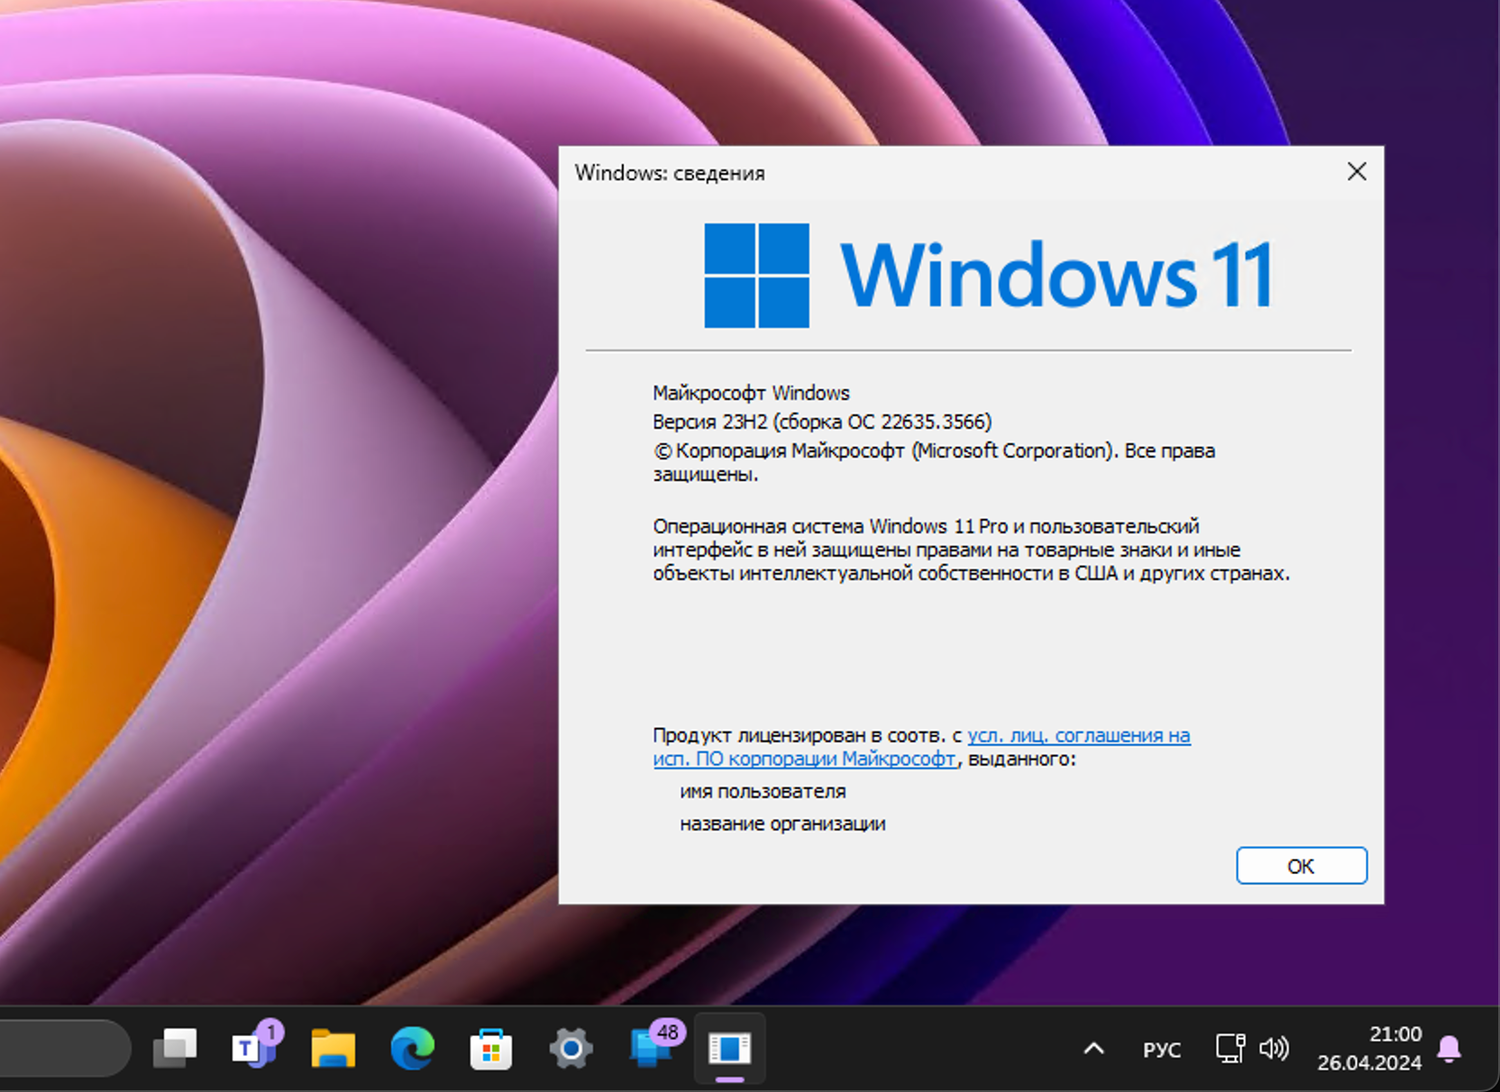This screenshot has height=1092, width=1500.
Task: Open Microsoft Edge browser
Action: 412,1048
